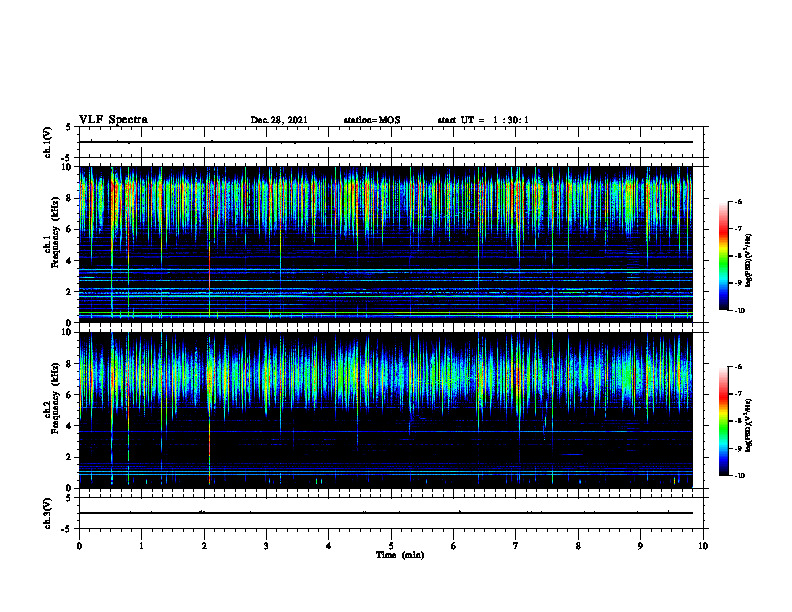
Task: Click time axis tick label "1"
Action: (x=141, y=546)
